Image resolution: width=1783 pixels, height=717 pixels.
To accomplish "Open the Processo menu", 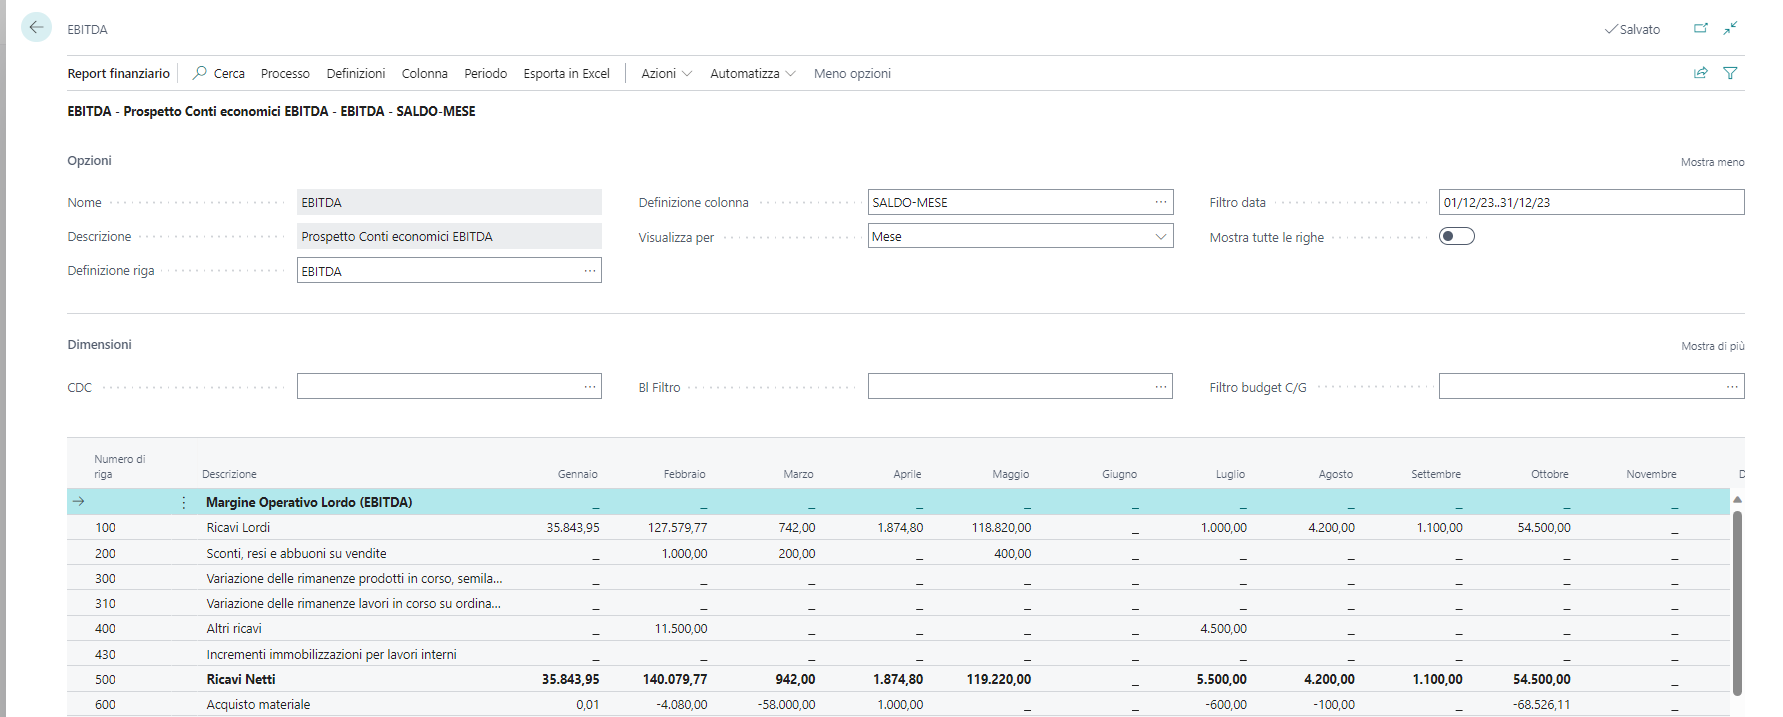I will 285,73.
